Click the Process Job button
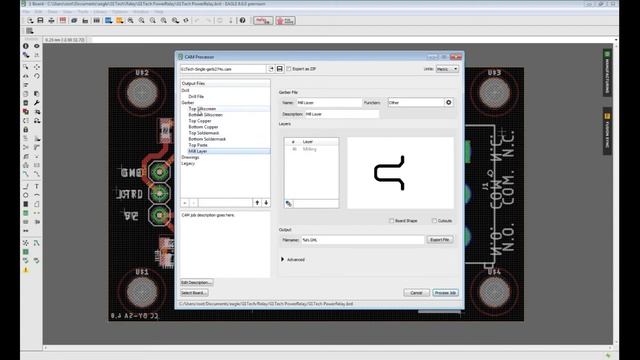The image size is (640, 360). (445, 293)
